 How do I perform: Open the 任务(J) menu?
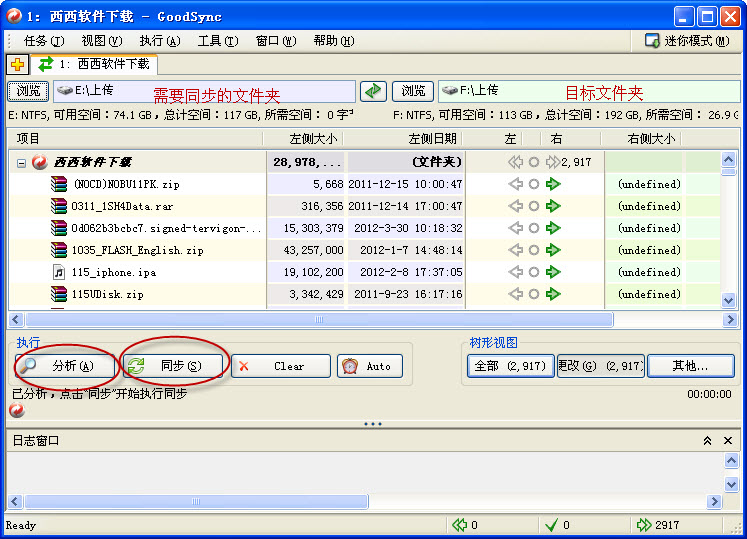coord(43,41)
